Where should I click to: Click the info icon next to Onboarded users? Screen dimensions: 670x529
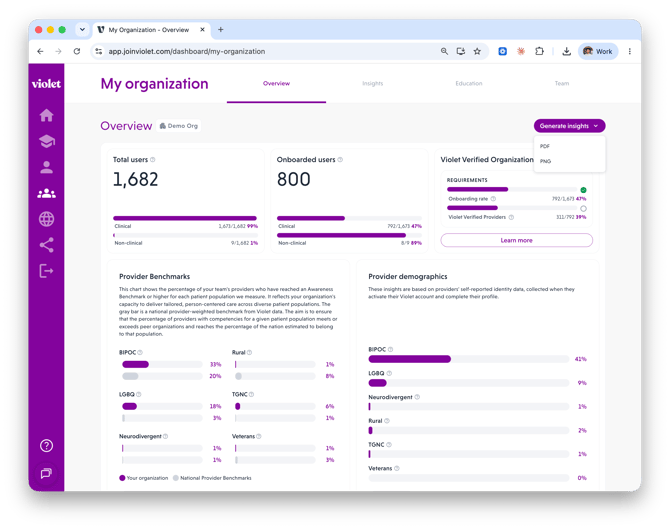point(340,160)
